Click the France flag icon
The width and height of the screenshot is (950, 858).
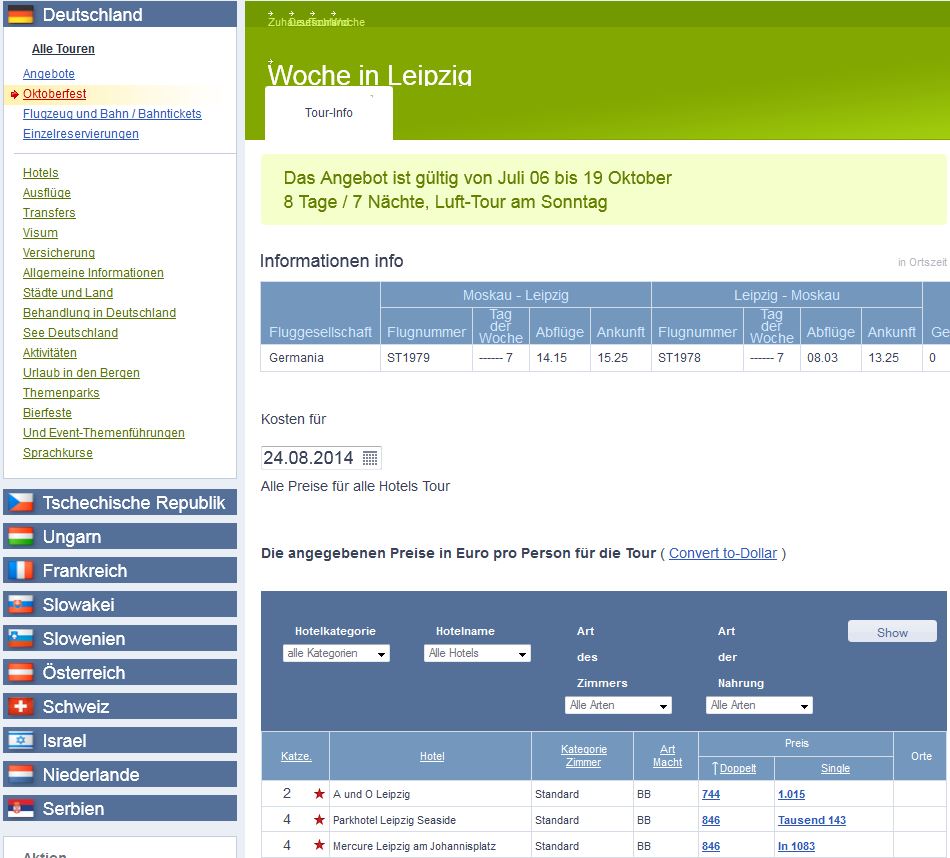21,571
